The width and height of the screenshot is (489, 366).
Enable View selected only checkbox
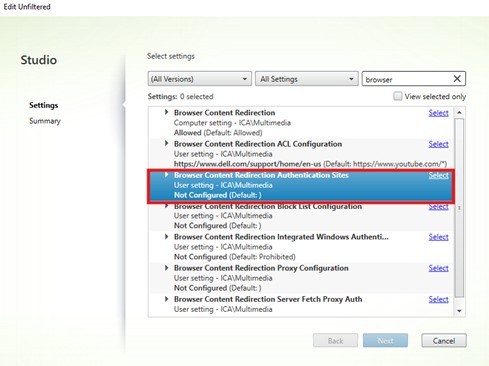pyautogui.click(x=398, y=96)
